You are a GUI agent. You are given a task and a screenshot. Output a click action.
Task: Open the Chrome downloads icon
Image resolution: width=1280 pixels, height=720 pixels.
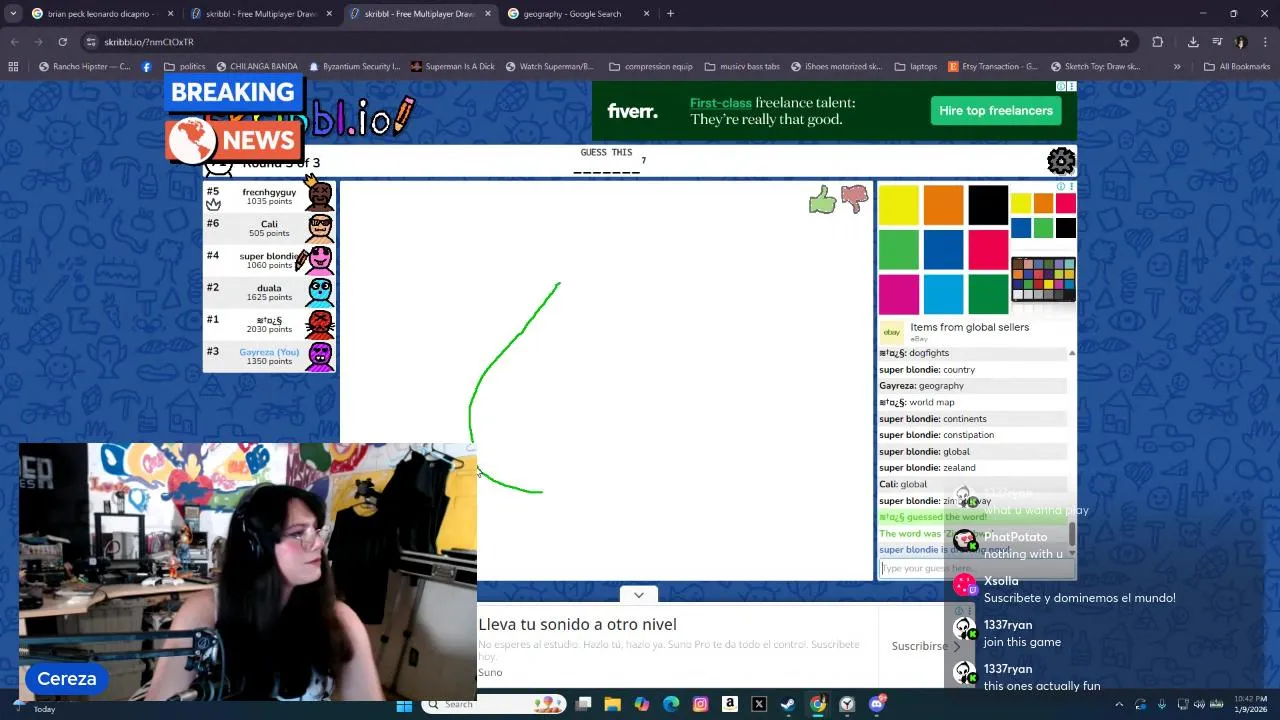coord(1193,42)
